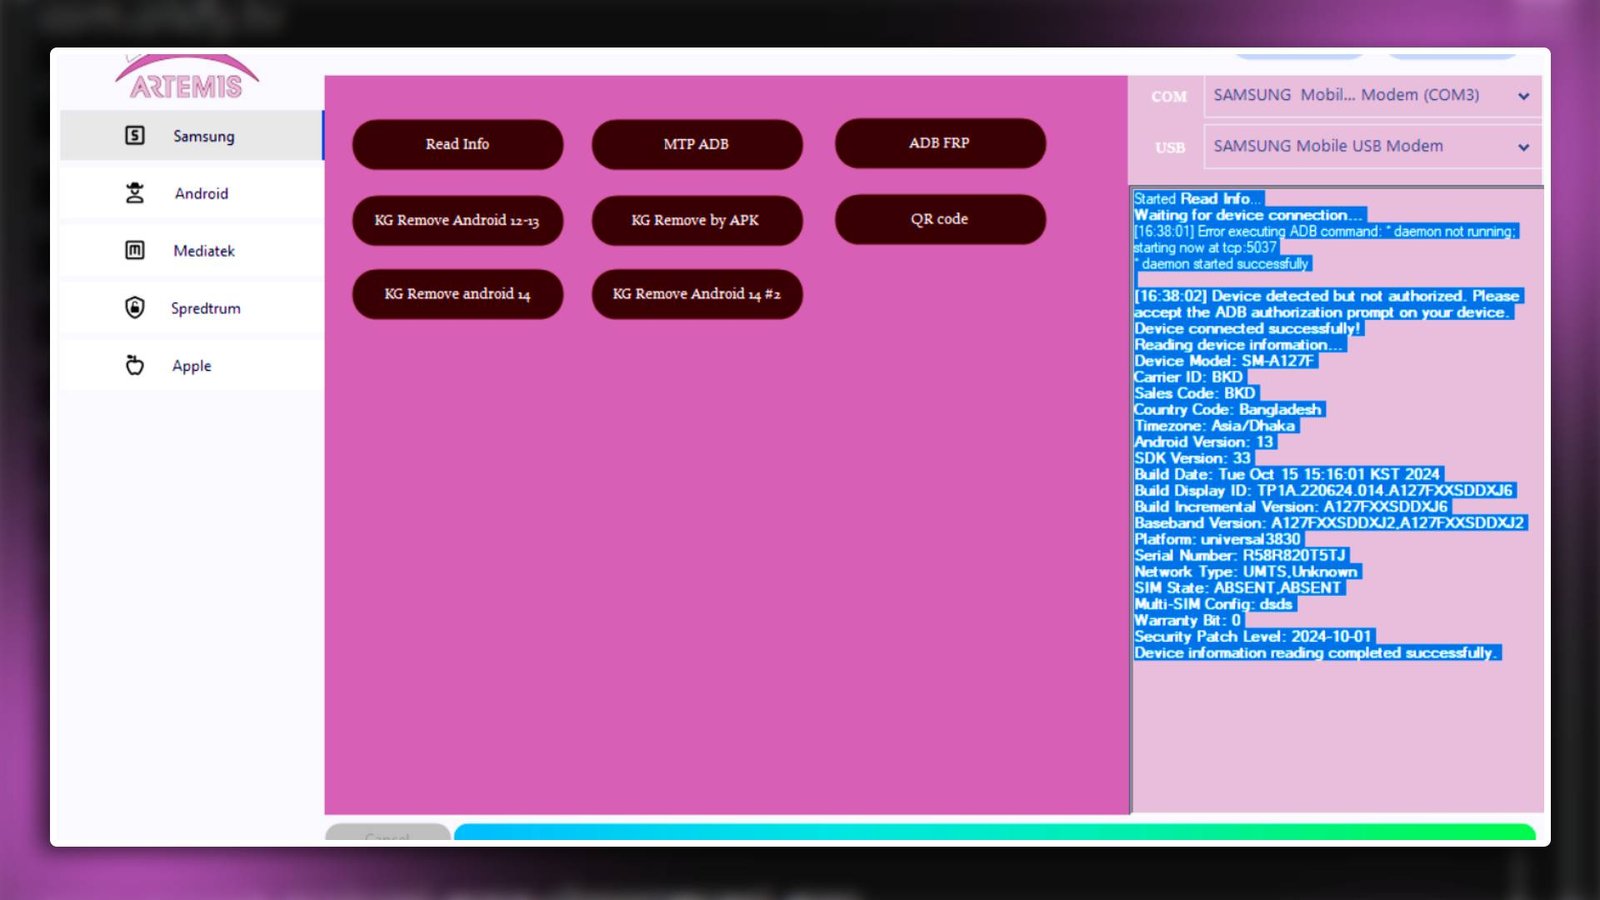The height and width of the screenshot is (900, 1600).
Task: Open the COM port dropdown
Action: (x=1522, y=96)
